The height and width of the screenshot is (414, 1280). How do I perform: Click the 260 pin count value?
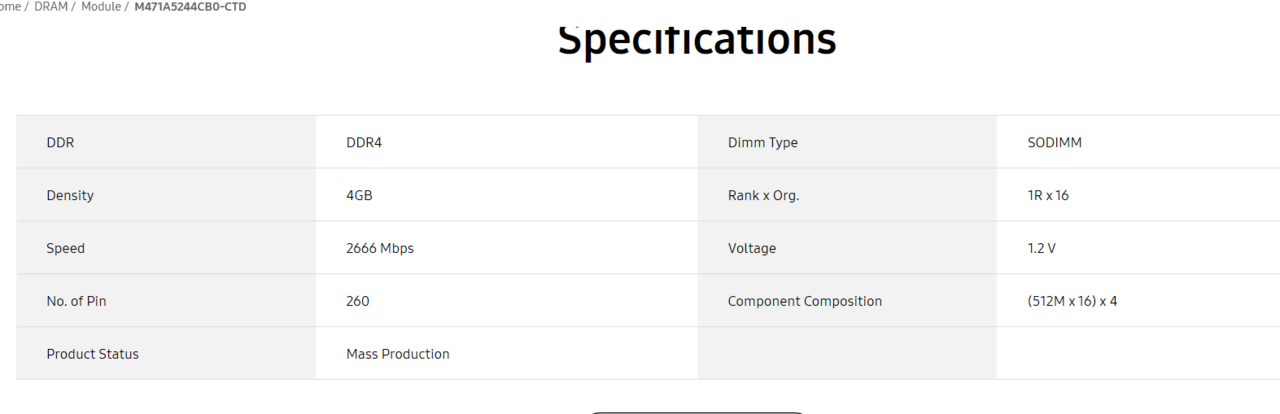tap(358, 301)
